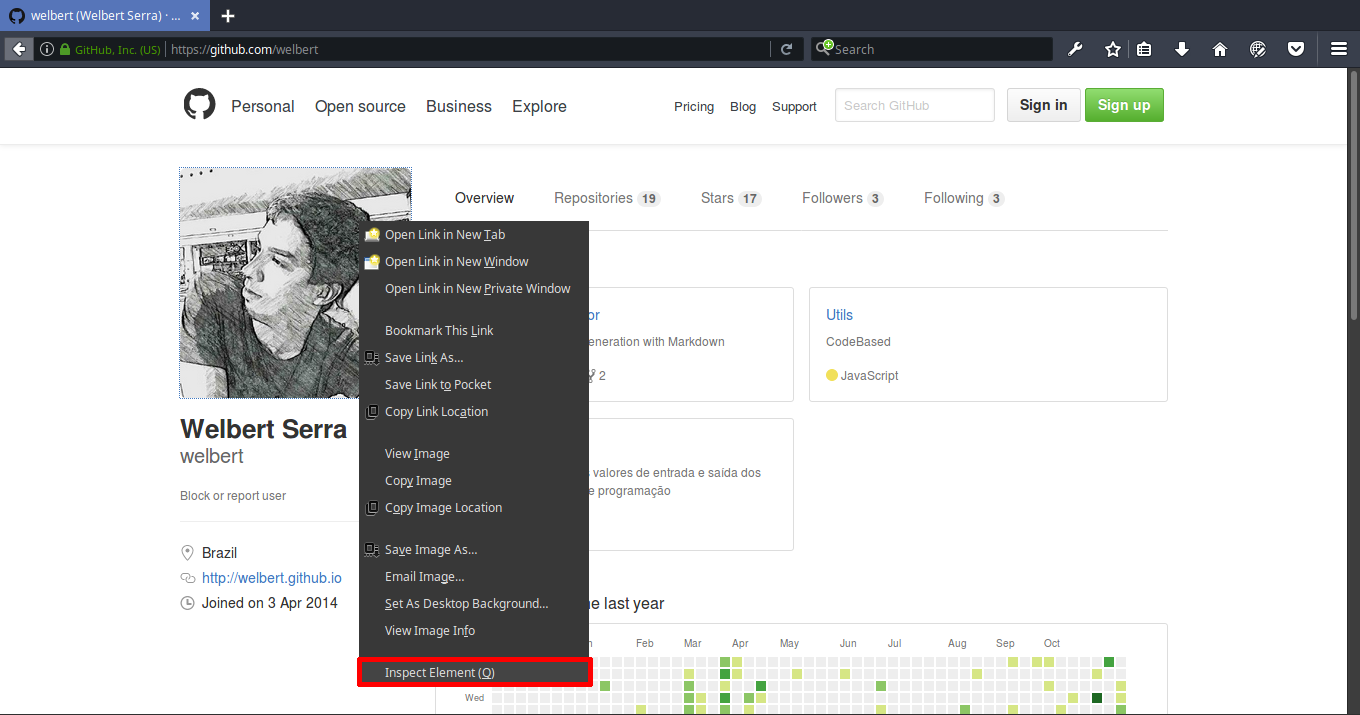Image resolution: width=1360 pixels, height=715 pixels.
Task: Click fork icon in repository card
Action: [x=592, y=376]
